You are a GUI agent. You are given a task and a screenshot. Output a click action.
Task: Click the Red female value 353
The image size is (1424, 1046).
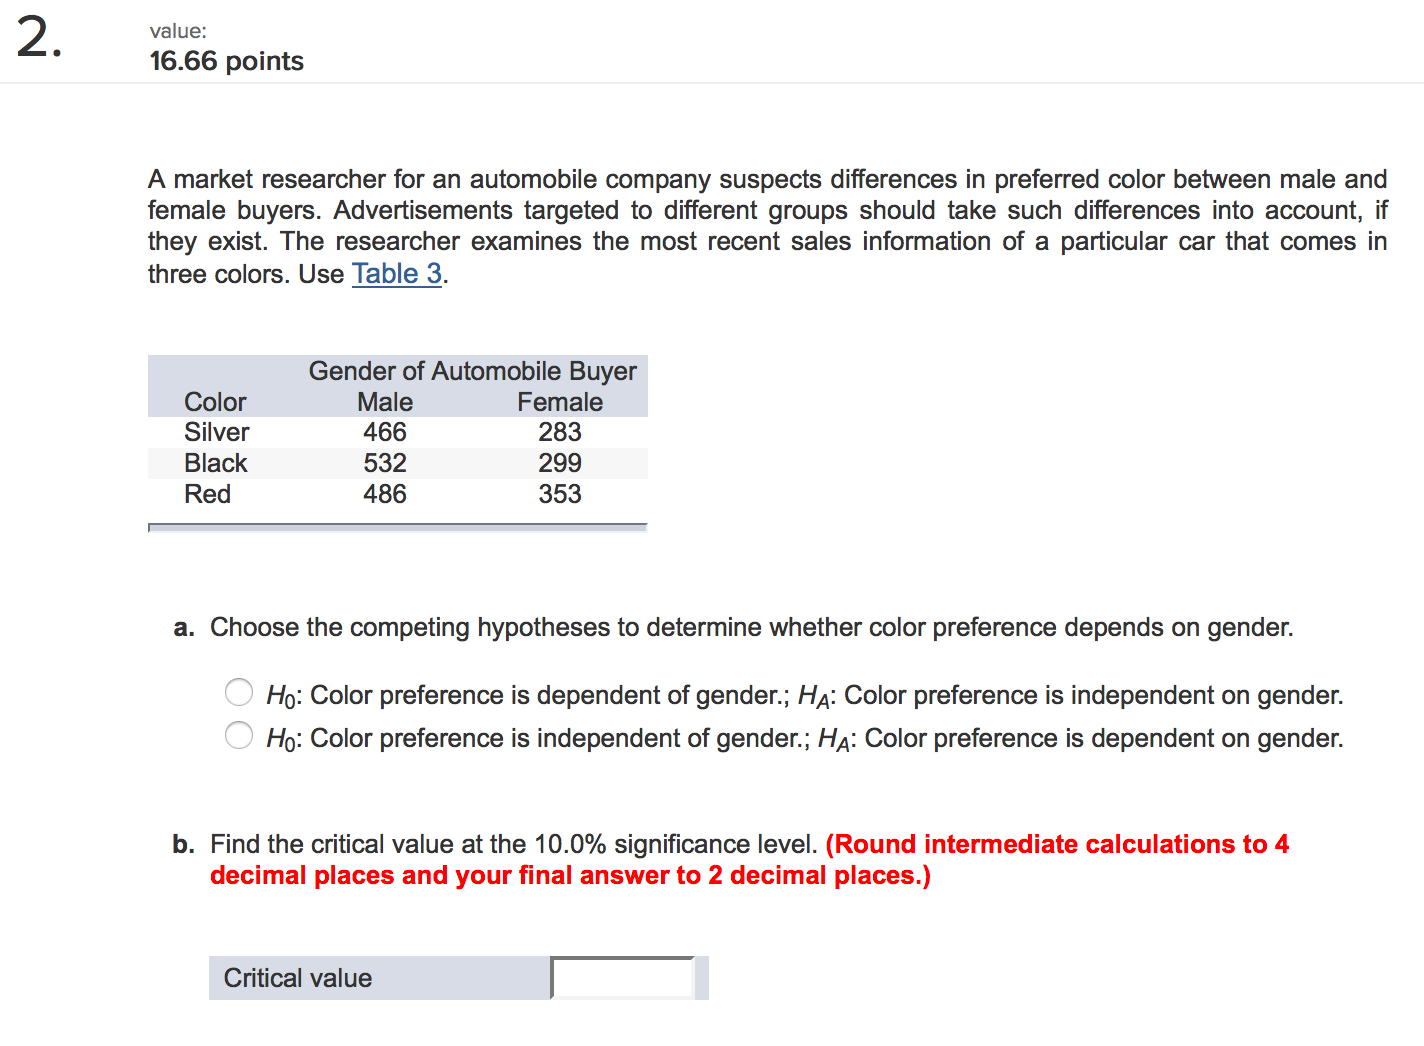[x=560, y=494]
